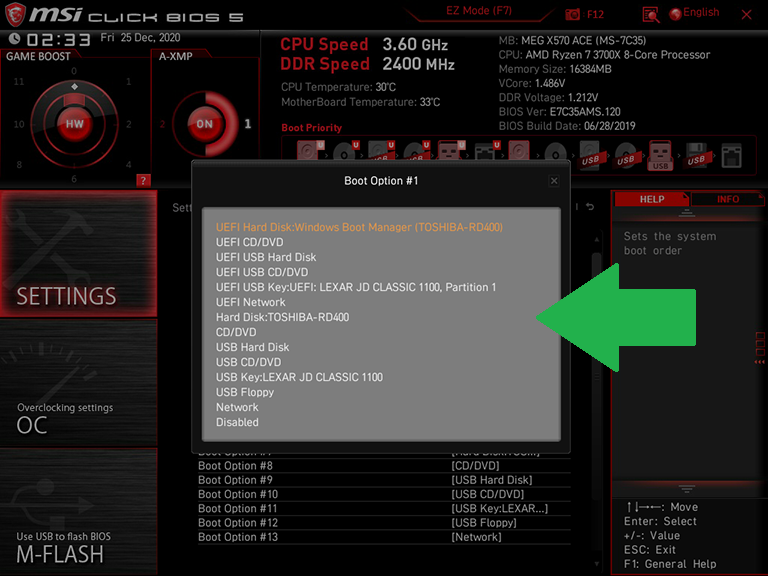This screenshot has width=768, height=576.
Task: Click the red arrows on right edge
Action: 760,362
